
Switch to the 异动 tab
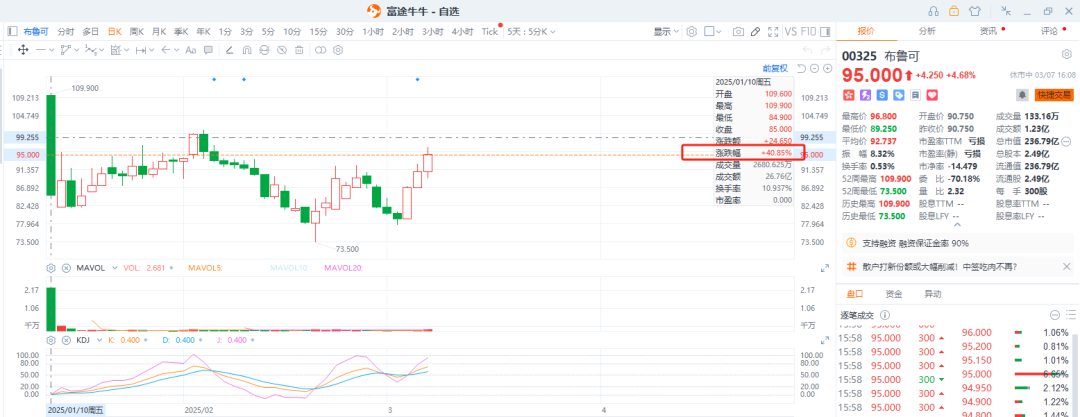click(x=932, y=294)
